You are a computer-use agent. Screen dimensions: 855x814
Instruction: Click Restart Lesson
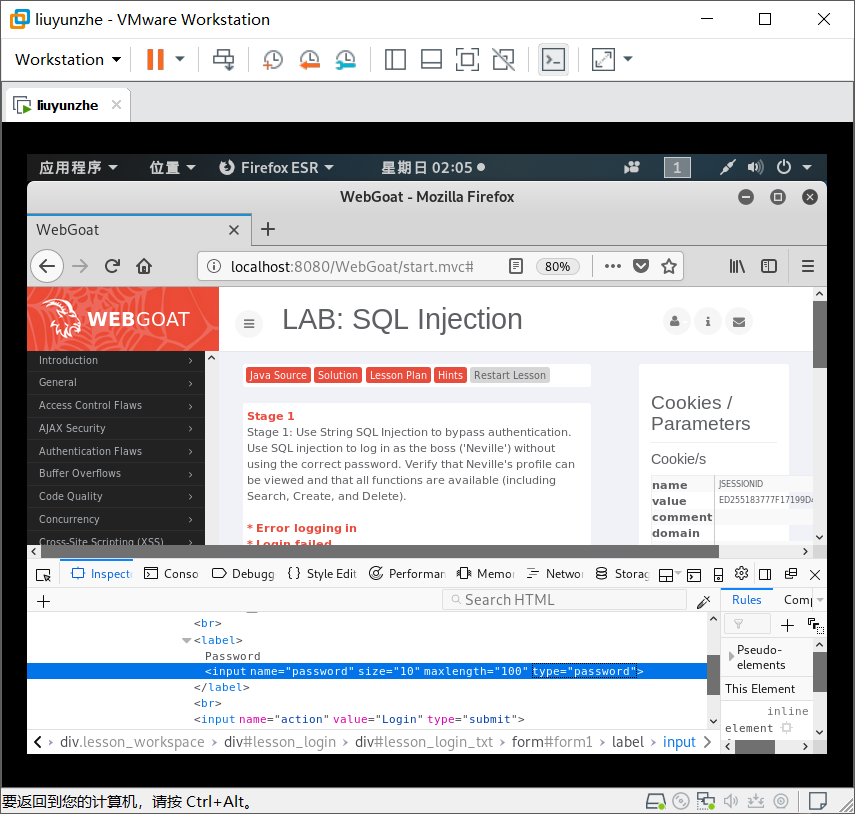click(x=510, y=375)
